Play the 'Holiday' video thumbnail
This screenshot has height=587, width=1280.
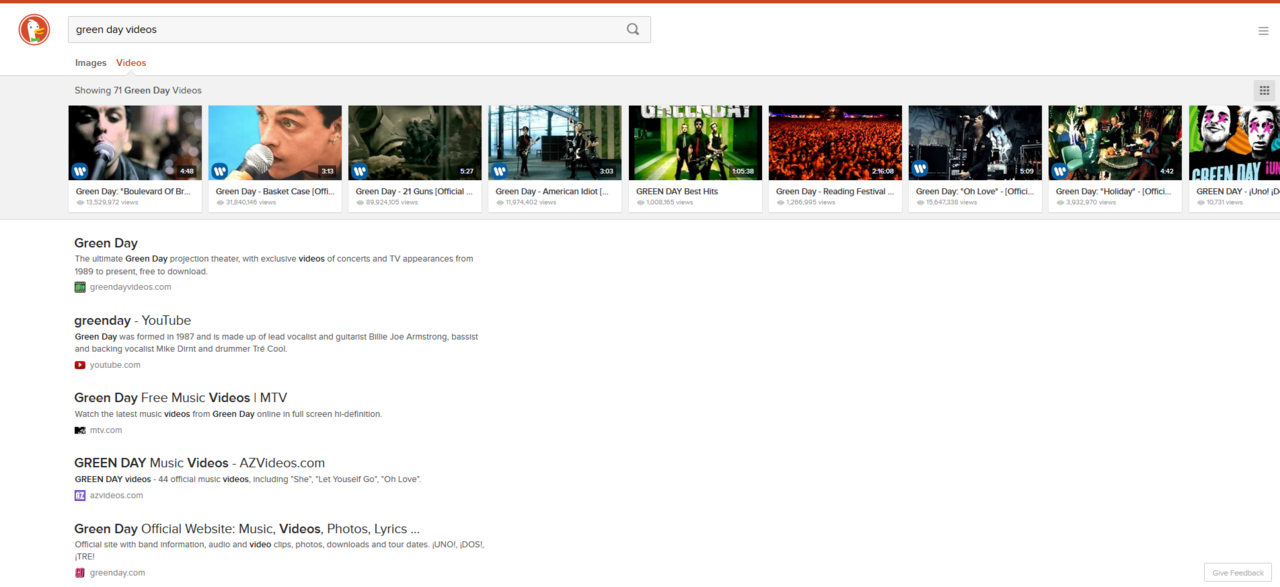click(1115, 143)
